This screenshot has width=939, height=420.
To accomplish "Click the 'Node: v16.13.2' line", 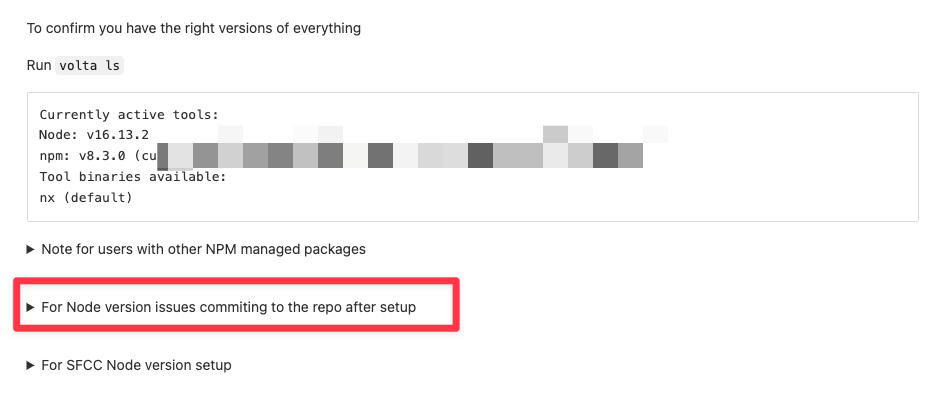I will (94, 135).
